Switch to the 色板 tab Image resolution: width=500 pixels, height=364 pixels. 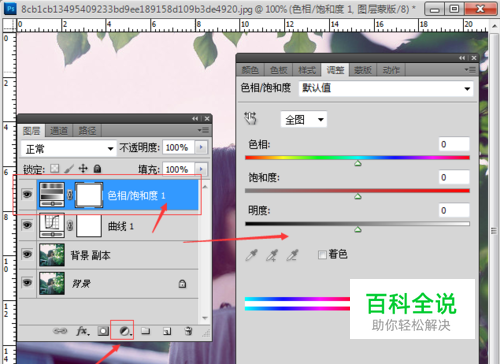(279, 70)
